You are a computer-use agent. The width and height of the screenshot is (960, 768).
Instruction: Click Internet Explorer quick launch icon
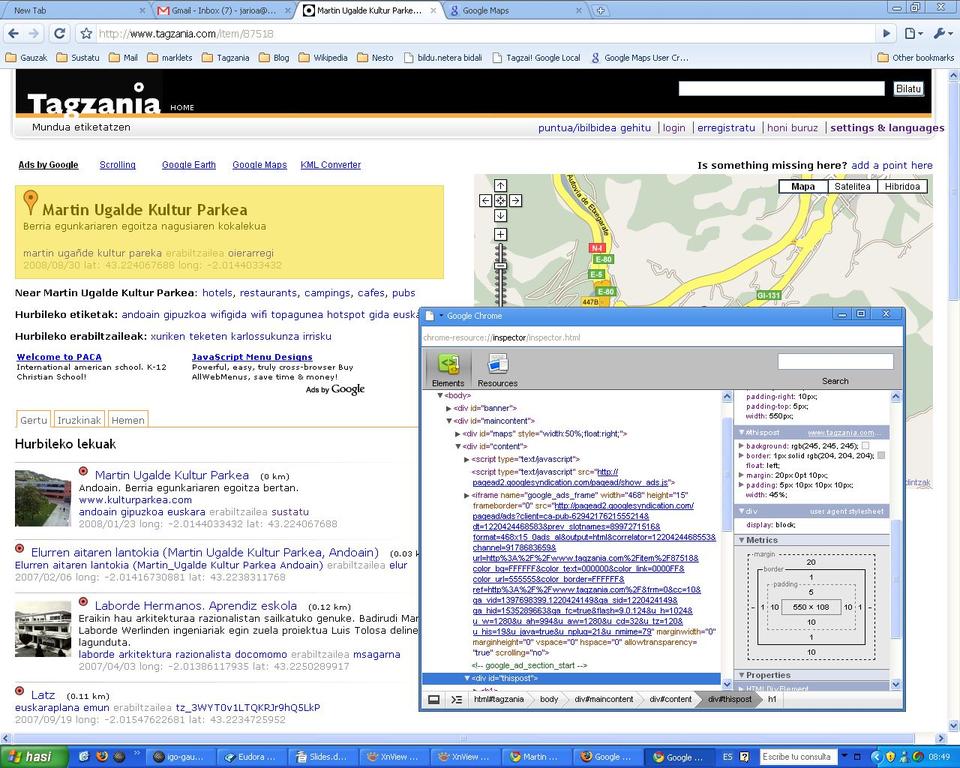coord(84,757)
